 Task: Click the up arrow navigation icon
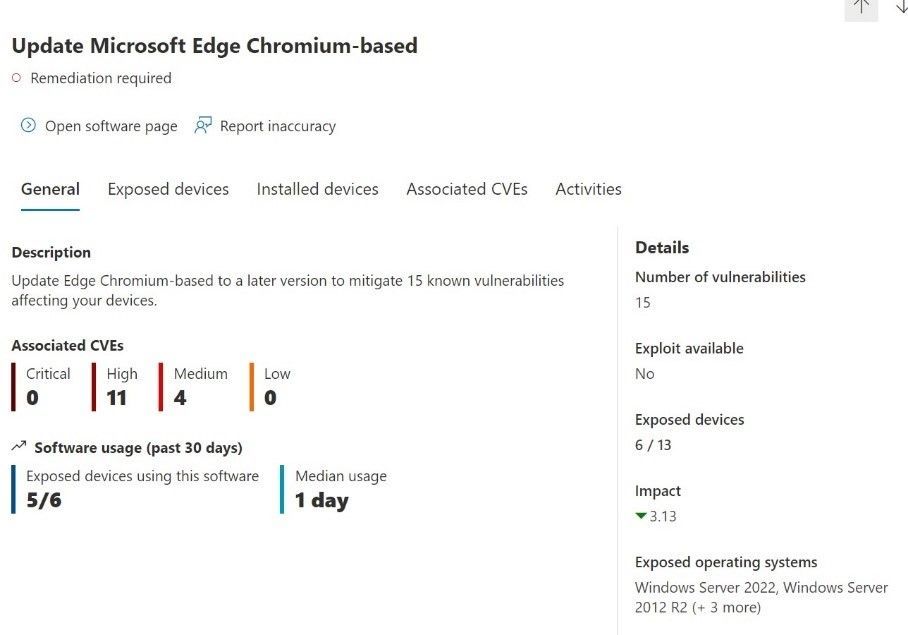[861, 6]
